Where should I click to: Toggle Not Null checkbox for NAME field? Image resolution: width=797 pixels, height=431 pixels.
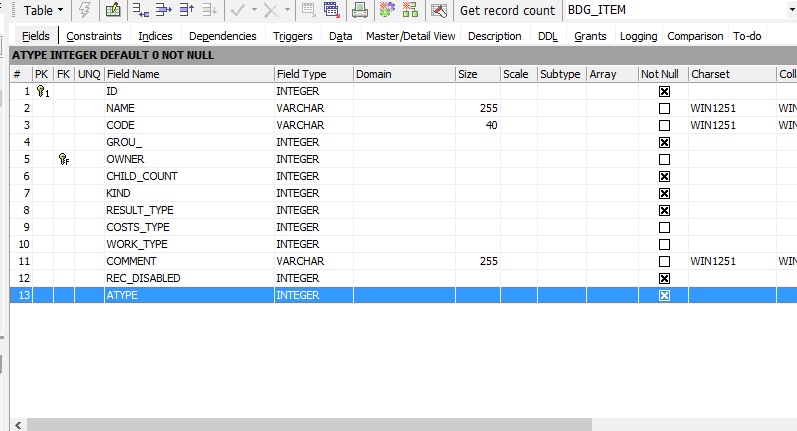pos(664,108)
